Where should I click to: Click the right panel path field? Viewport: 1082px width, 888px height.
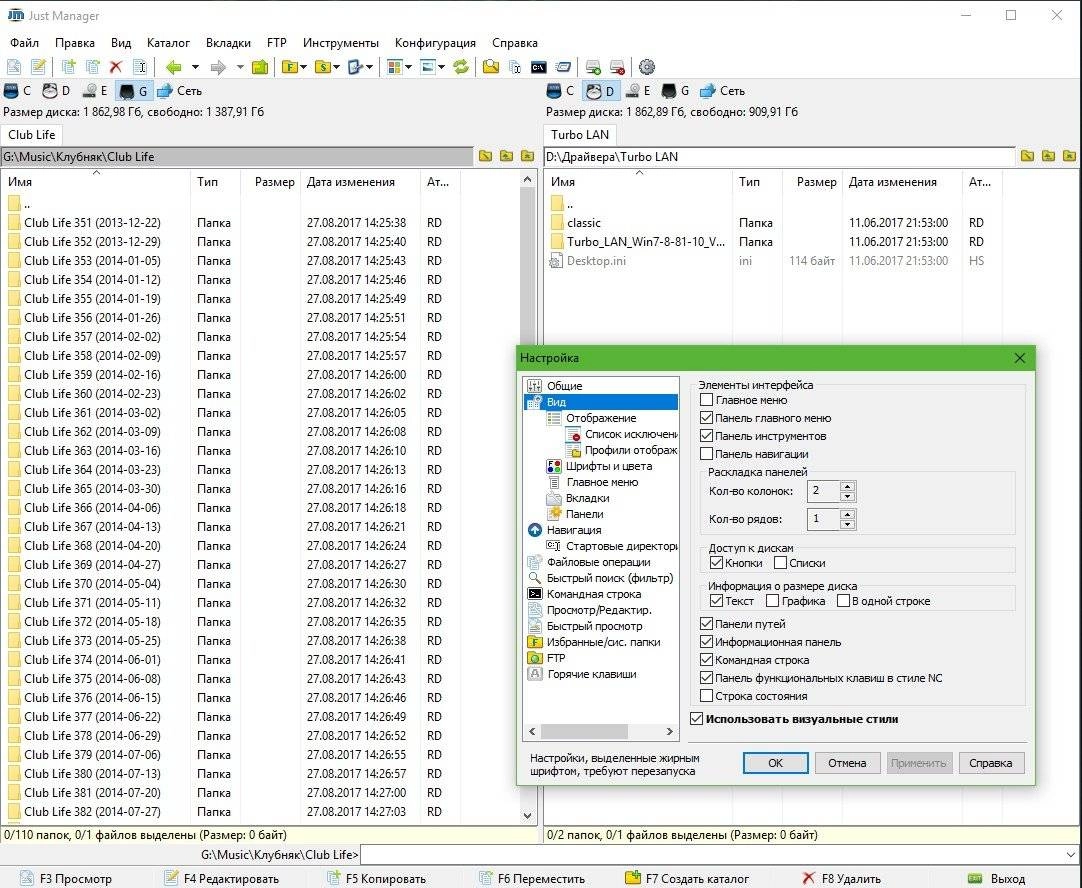coord(780,157)
